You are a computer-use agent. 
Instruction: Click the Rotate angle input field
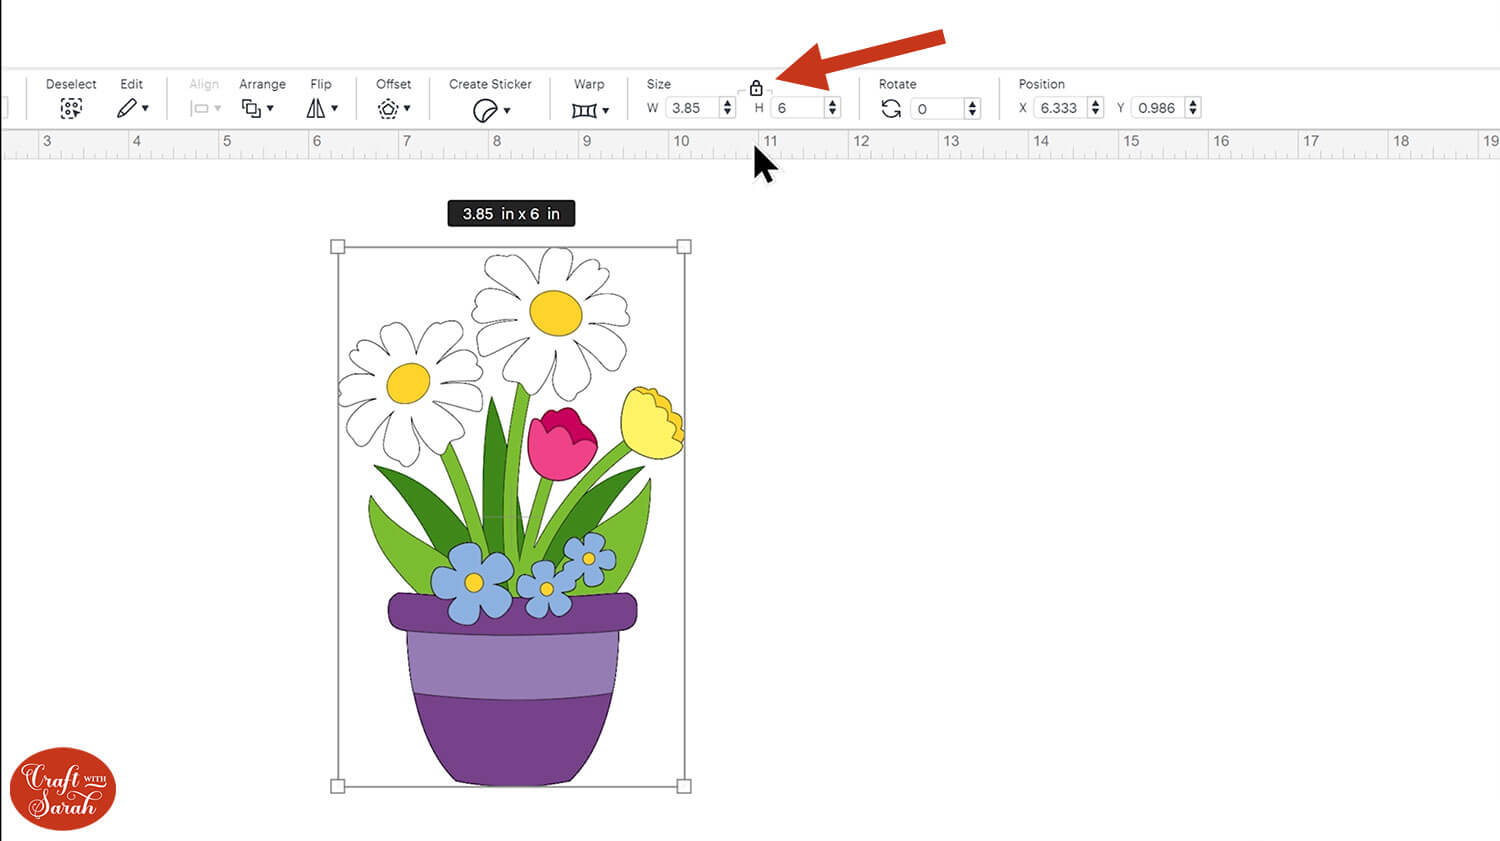pyautogui.click(x=937, y=109)
